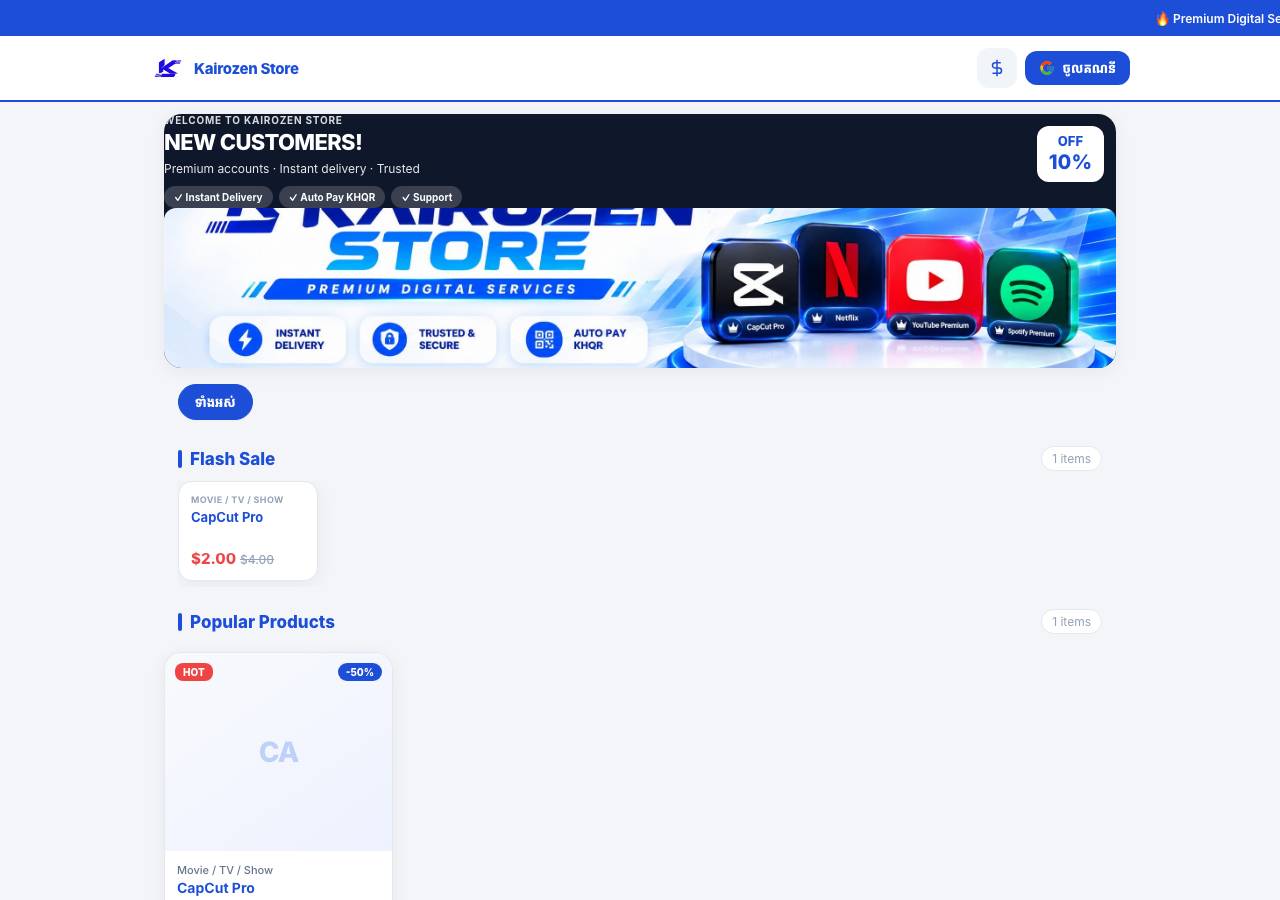
Task: Select the Support feature chip
Action: pos(426,197)
